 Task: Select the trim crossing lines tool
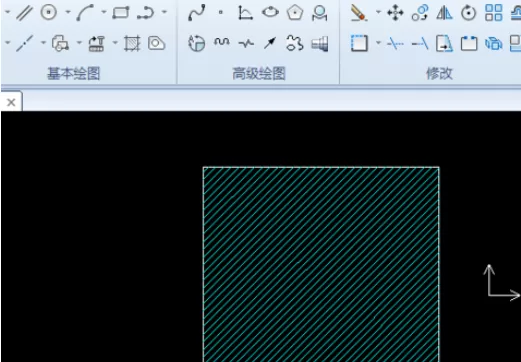(x=395, y=43)
